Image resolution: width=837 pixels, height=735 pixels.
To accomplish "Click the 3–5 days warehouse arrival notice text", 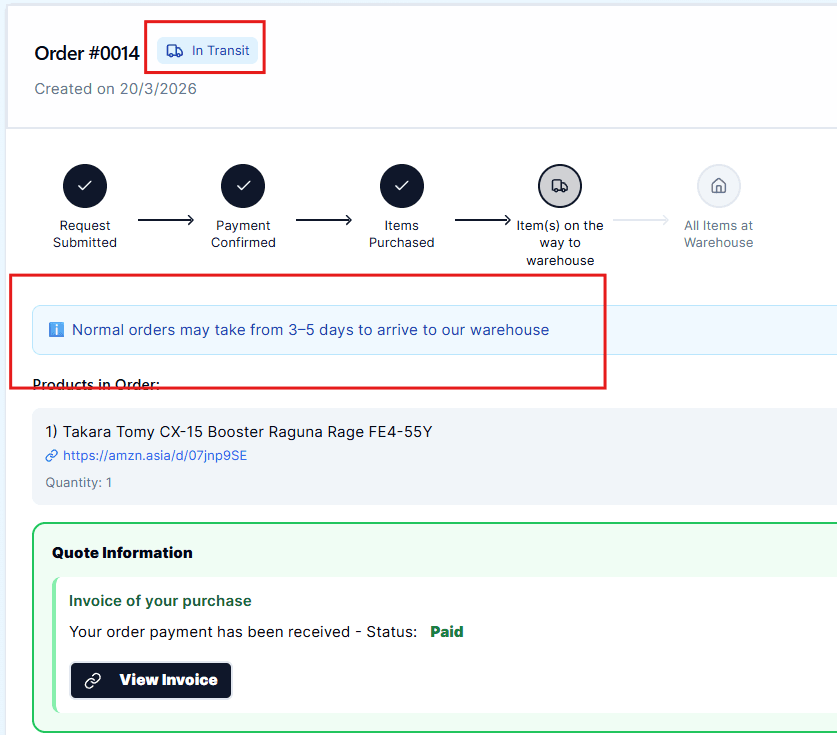I will coord(310,330).
